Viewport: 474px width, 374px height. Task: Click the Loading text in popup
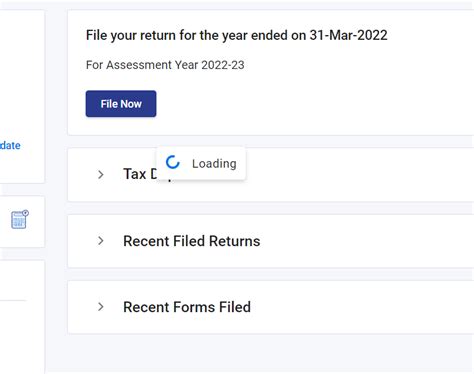214,164
